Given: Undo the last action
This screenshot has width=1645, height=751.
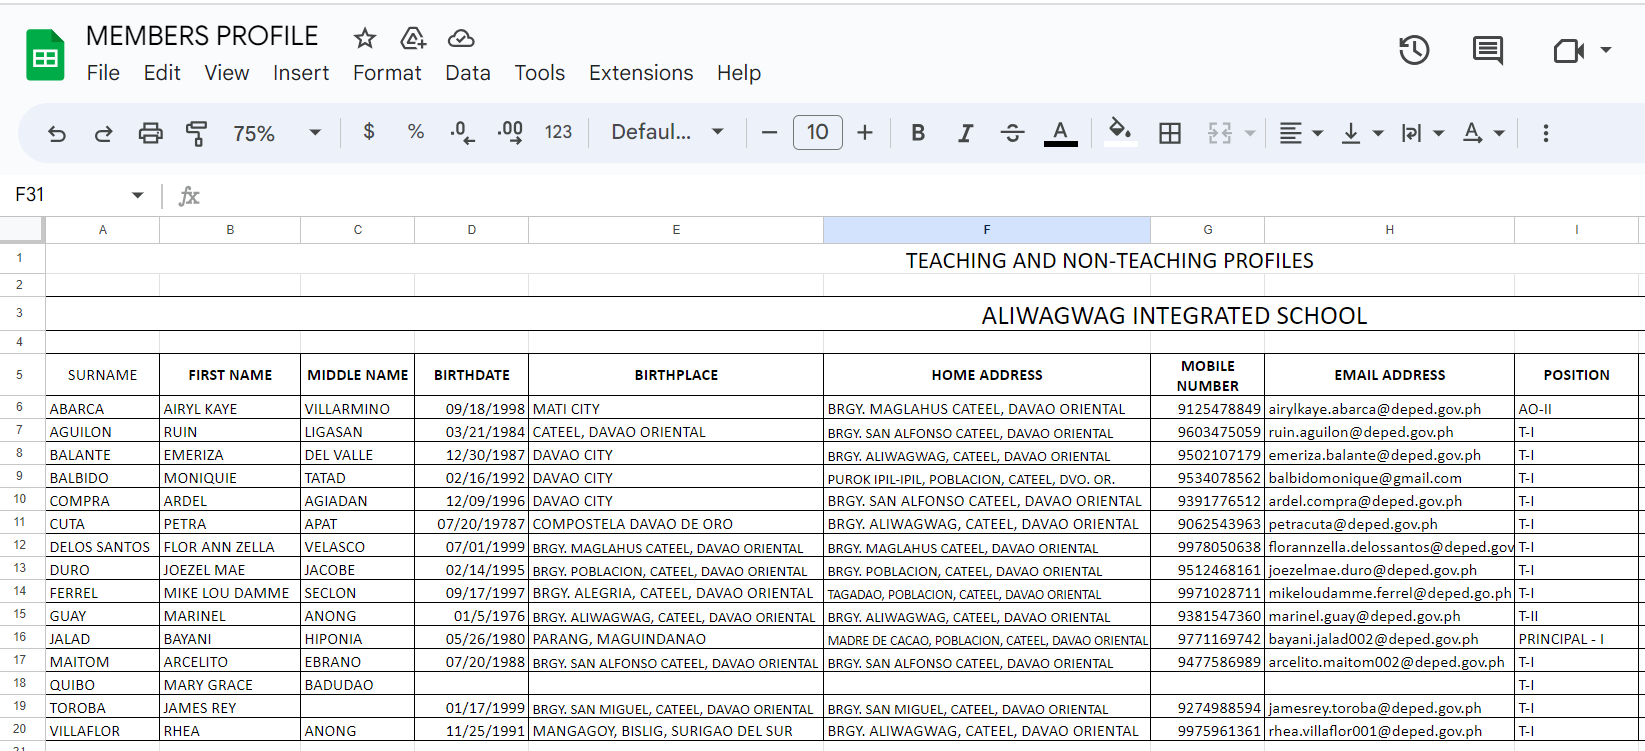Looking at the screenshot, I should [57, 133].
